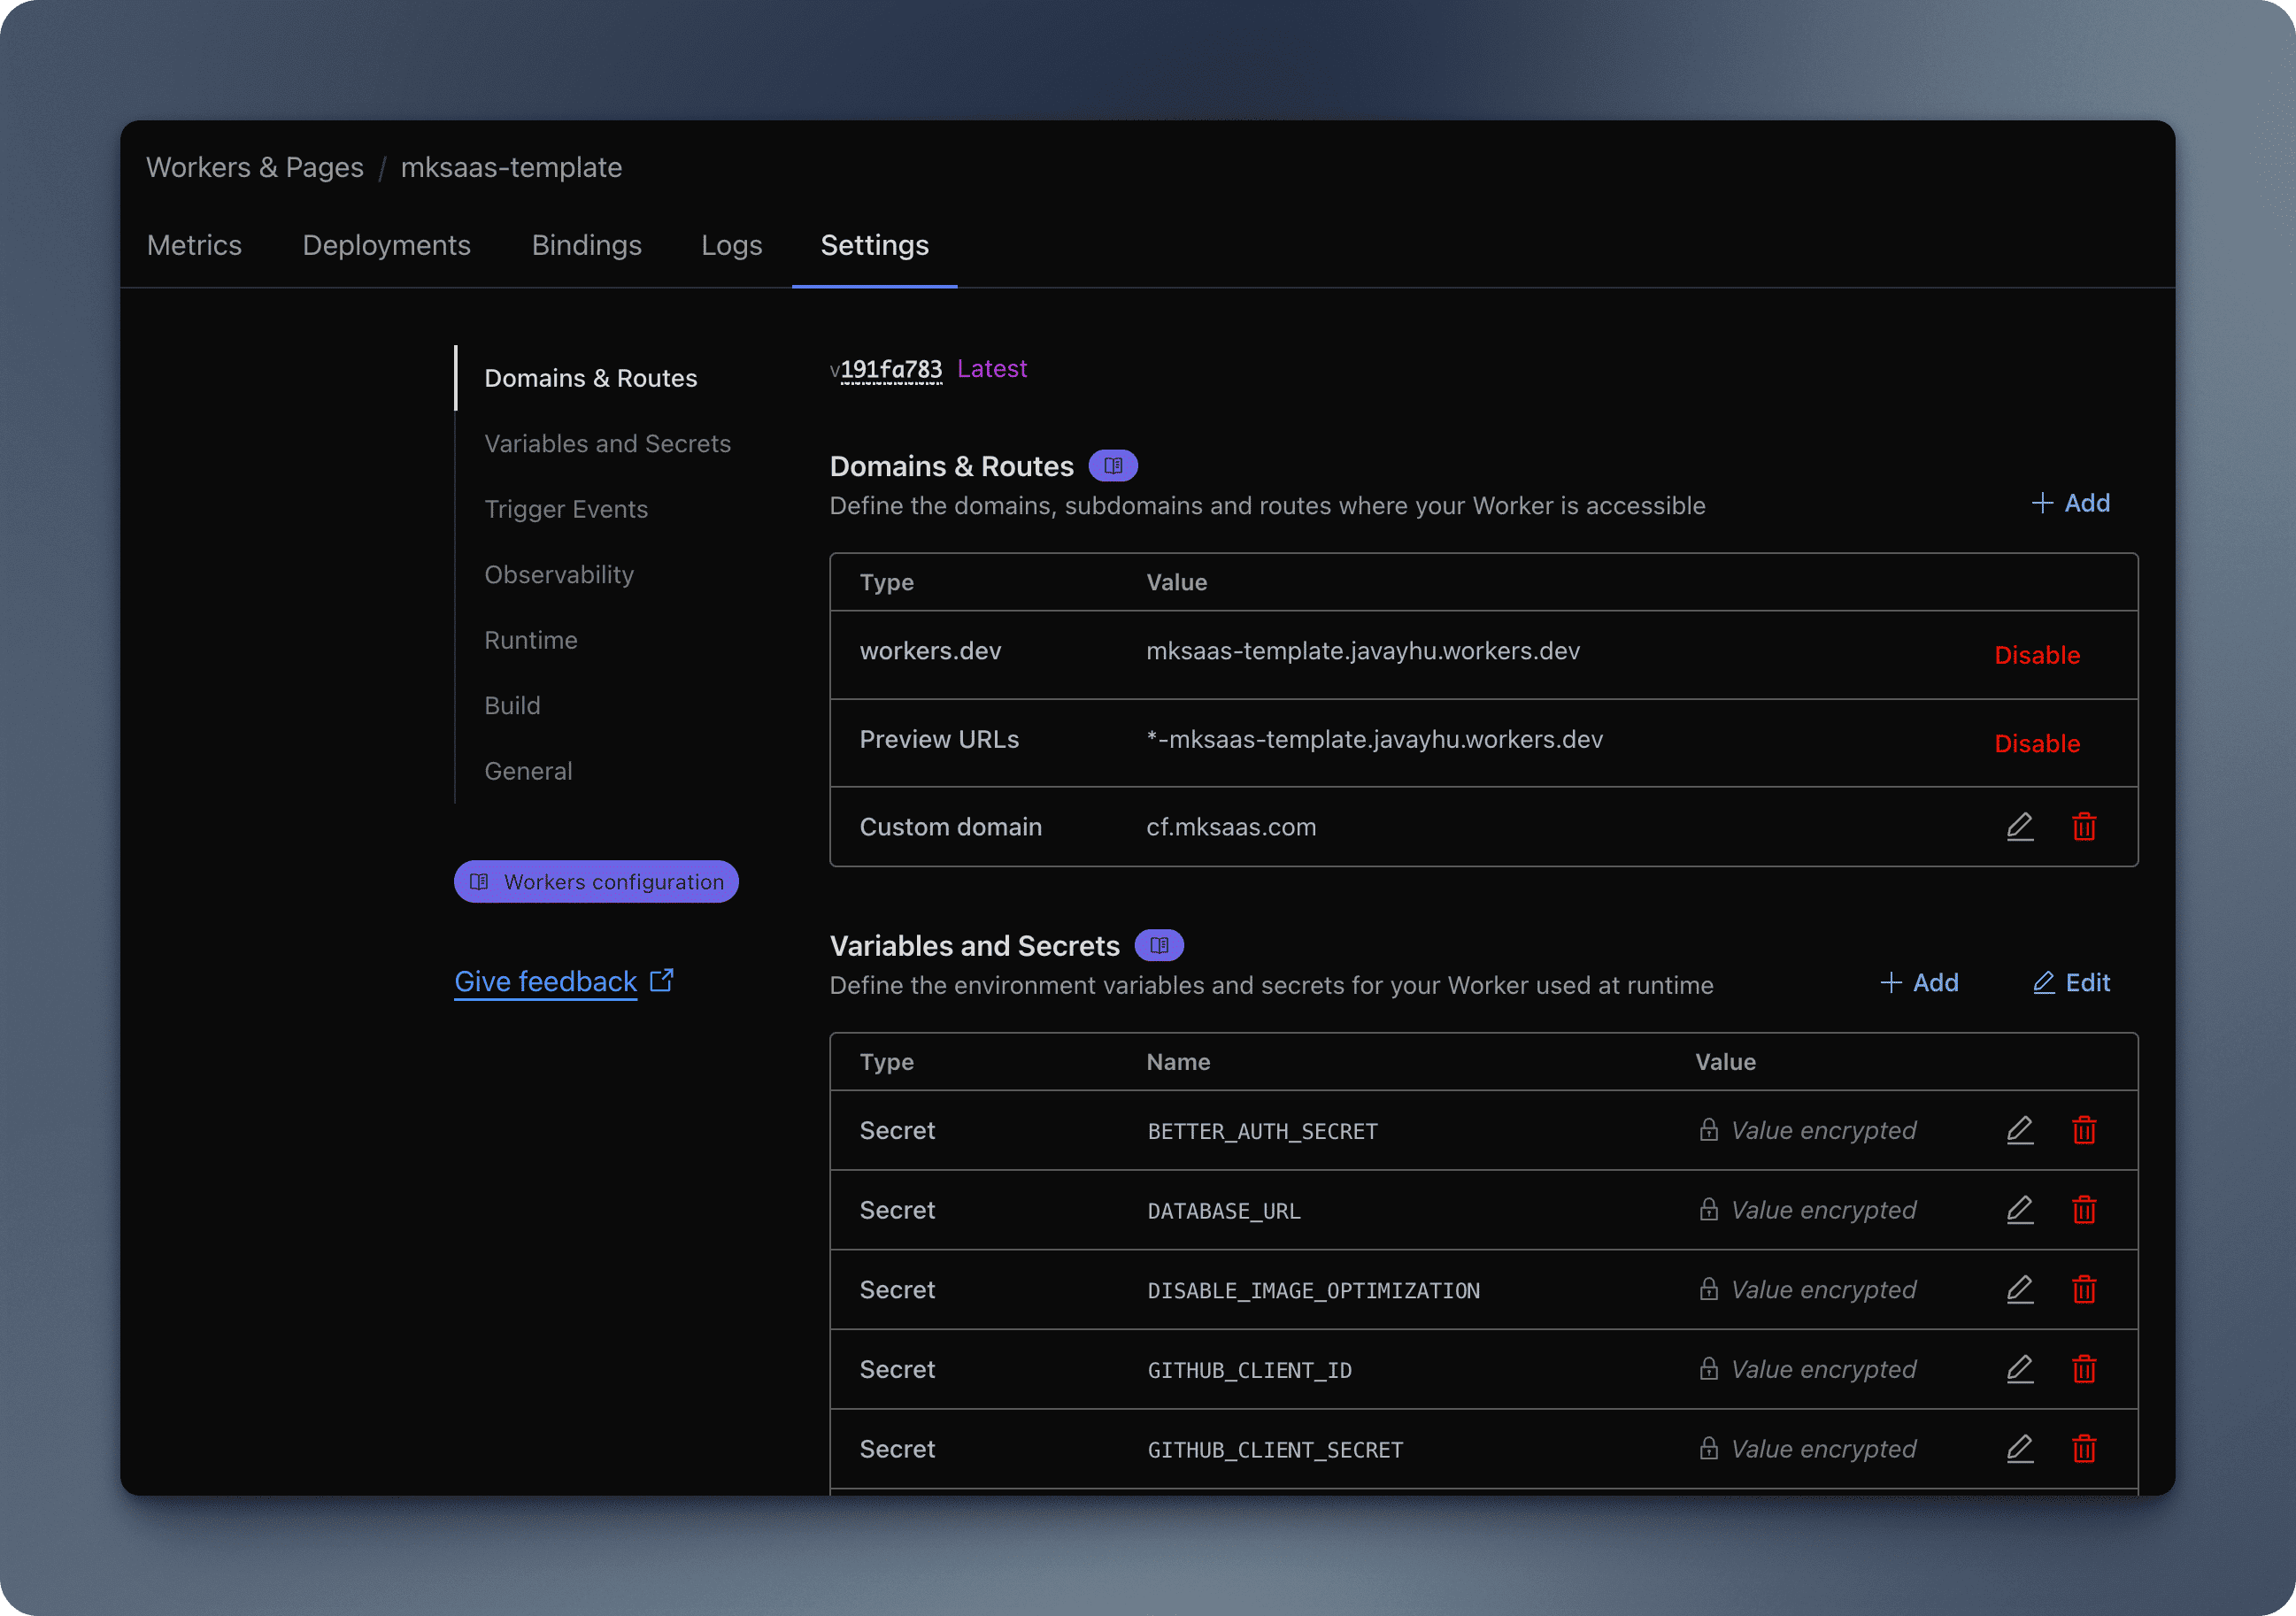Delete the DATABASE_URL secret
The height and width of the screenshot is (1616, 2296).
(x=2084, y=1210)
